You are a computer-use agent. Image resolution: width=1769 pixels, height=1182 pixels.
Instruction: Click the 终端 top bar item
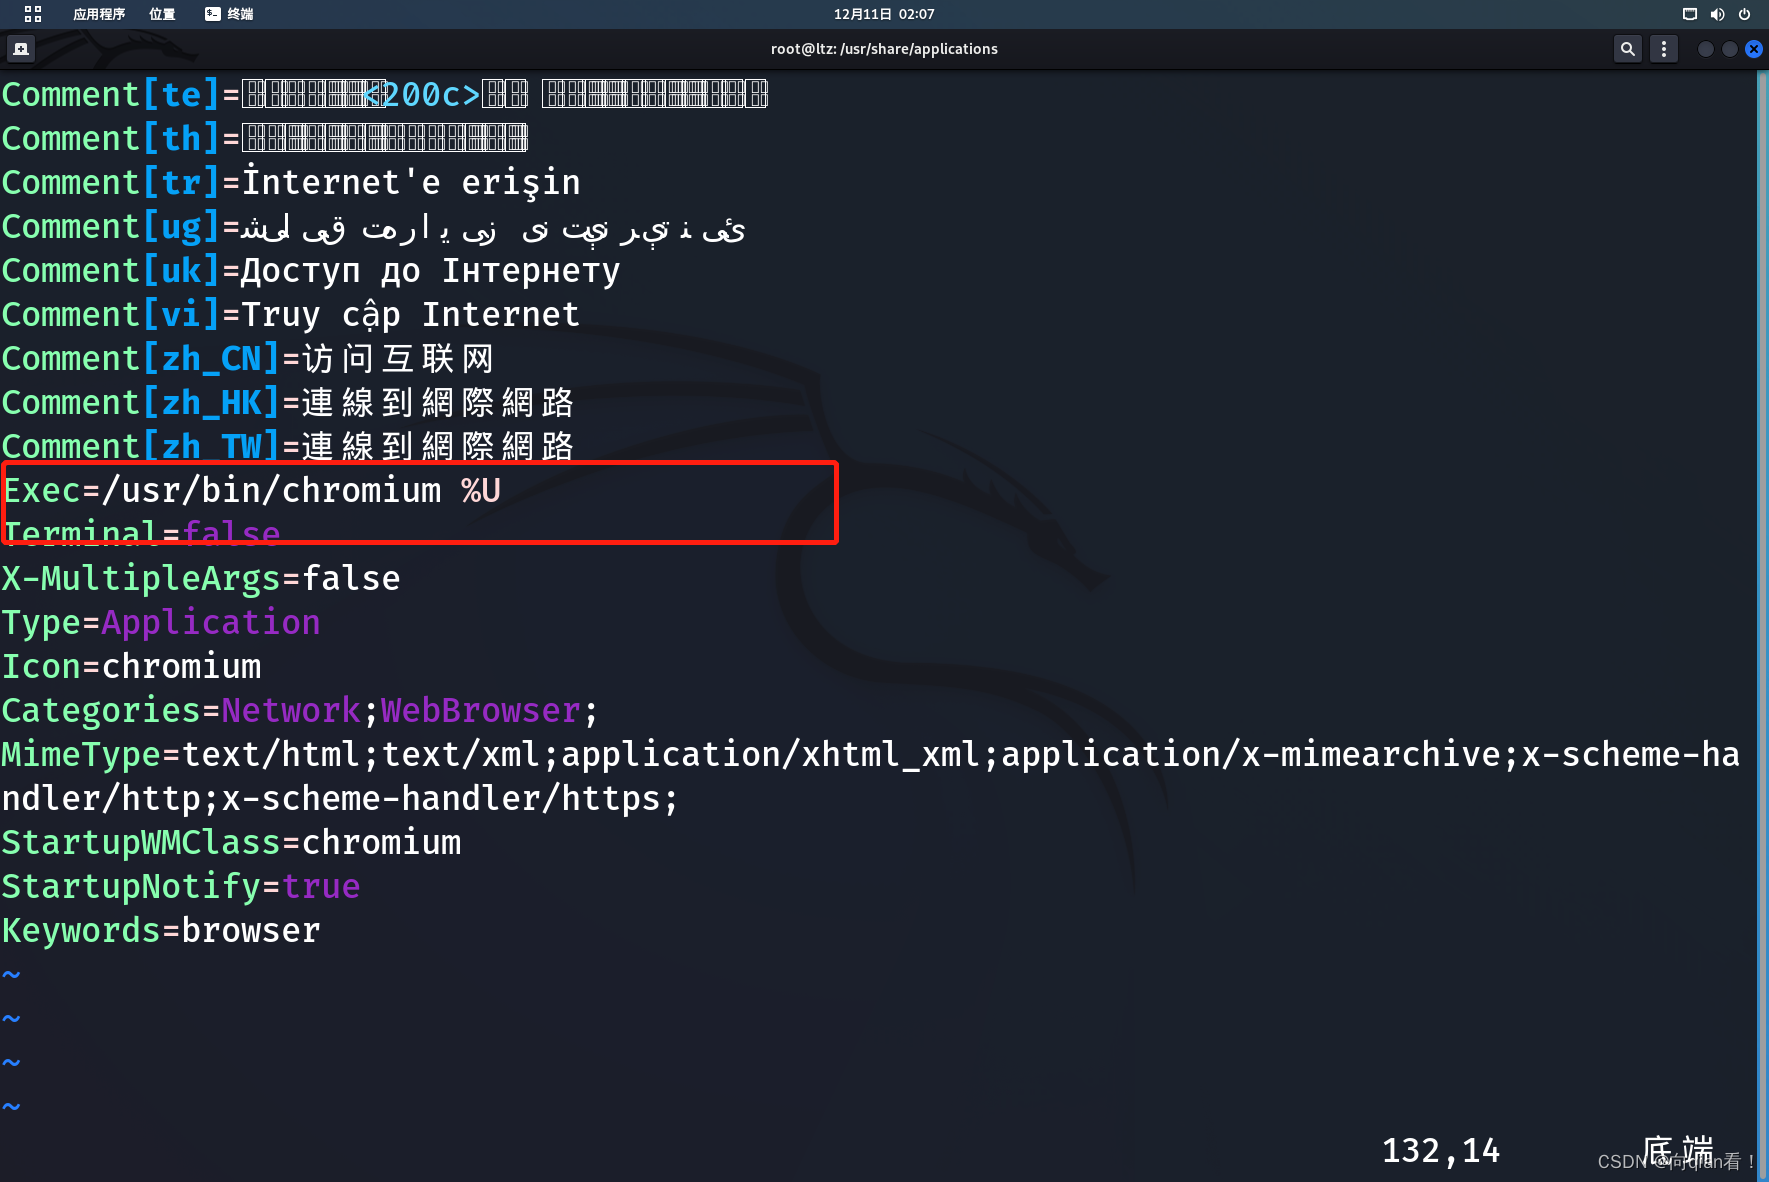[x=229, y=14]
